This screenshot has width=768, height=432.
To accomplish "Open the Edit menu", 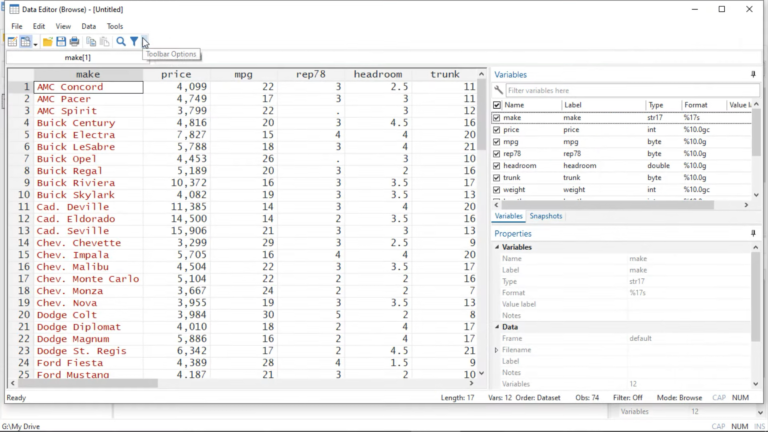I will [x=39, y=26].
